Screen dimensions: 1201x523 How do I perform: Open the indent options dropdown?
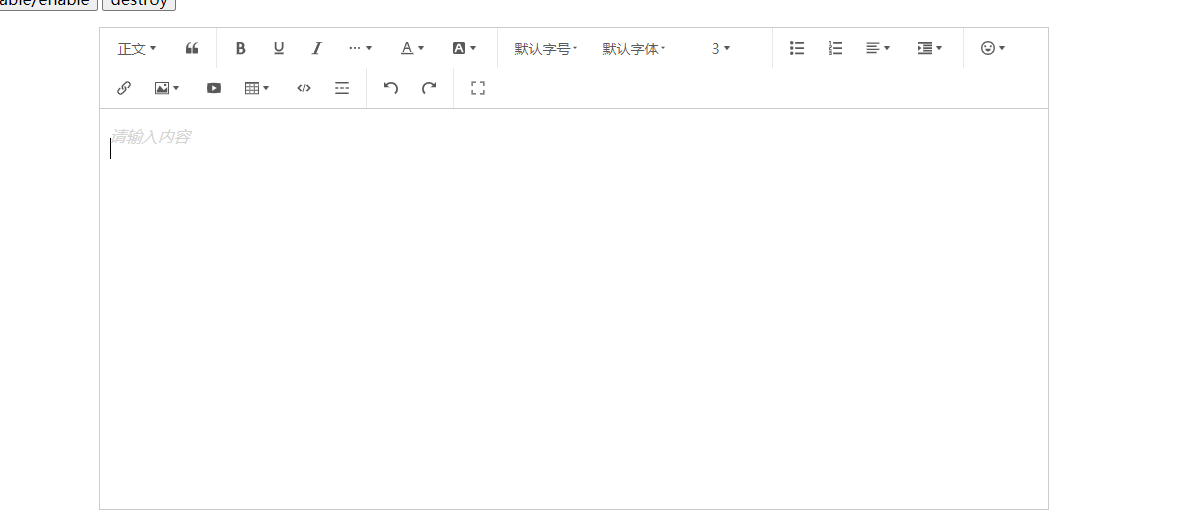[x=930, y=48]
